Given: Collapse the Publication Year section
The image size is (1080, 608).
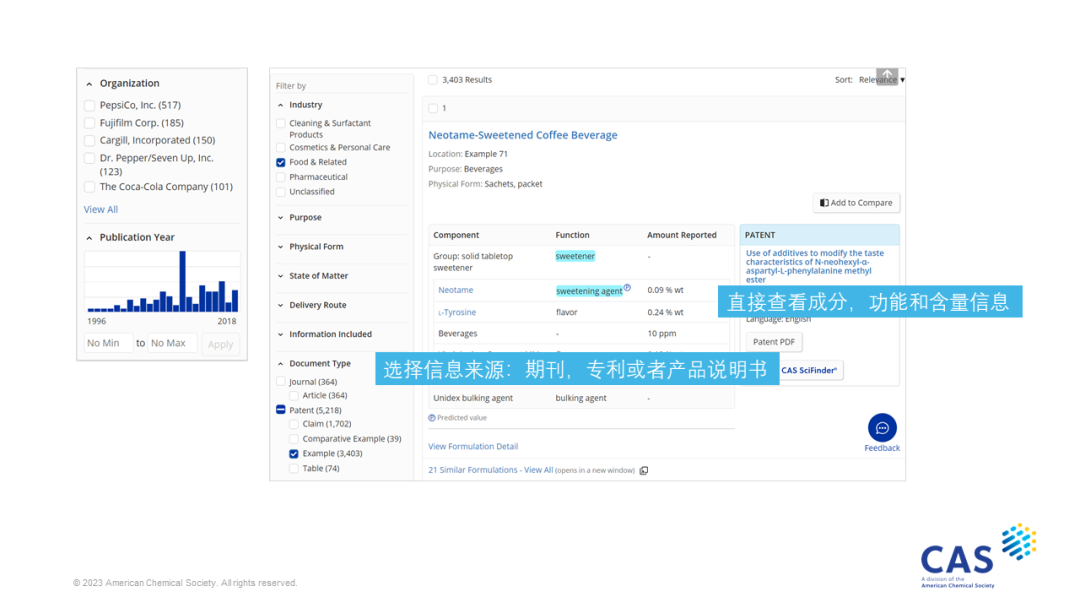Looking at the screenshot, I should click(x=89, y=238).
